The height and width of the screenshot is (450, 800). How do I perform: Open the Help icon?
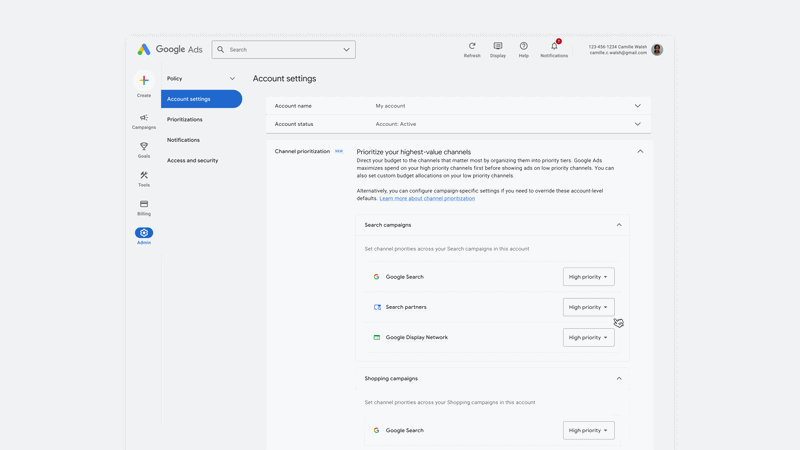click(x=523, y=46)
